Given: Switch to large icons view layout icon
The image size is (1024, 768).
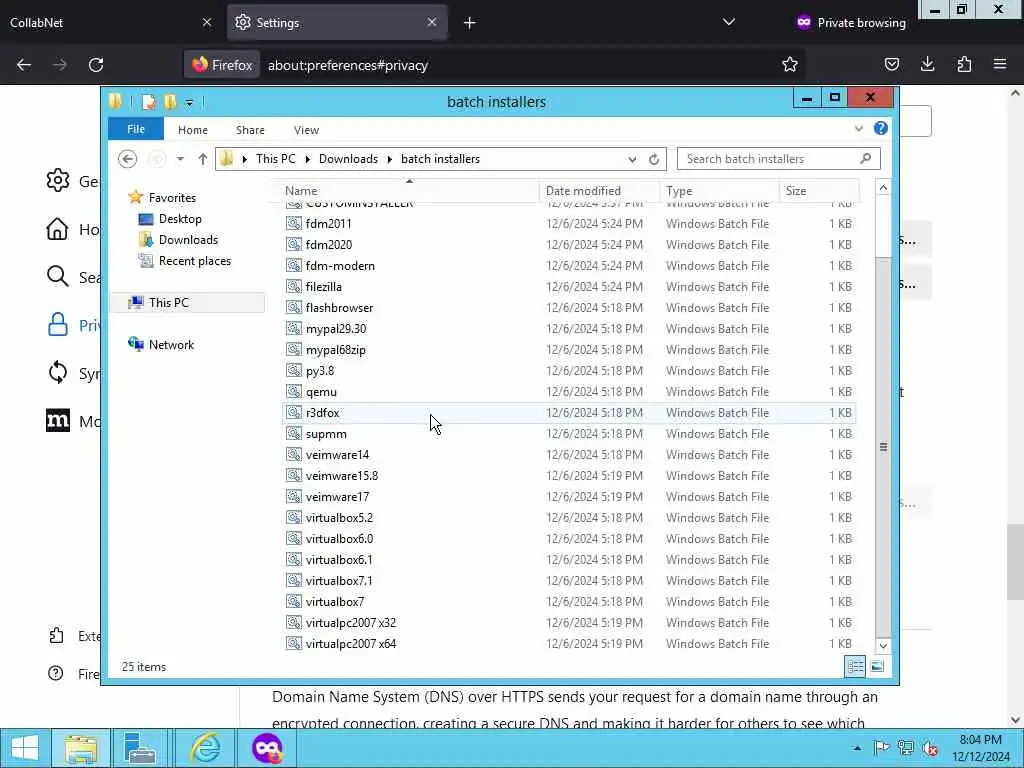Looking at the screenshot, I should (877, 666).
